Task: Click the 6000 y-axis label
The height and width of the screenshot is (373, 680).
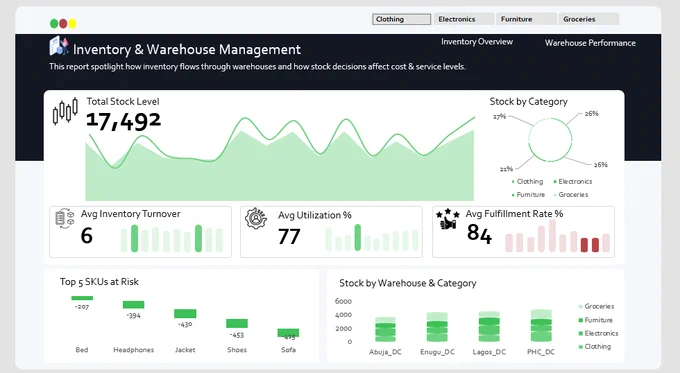Action: point(343,301)
